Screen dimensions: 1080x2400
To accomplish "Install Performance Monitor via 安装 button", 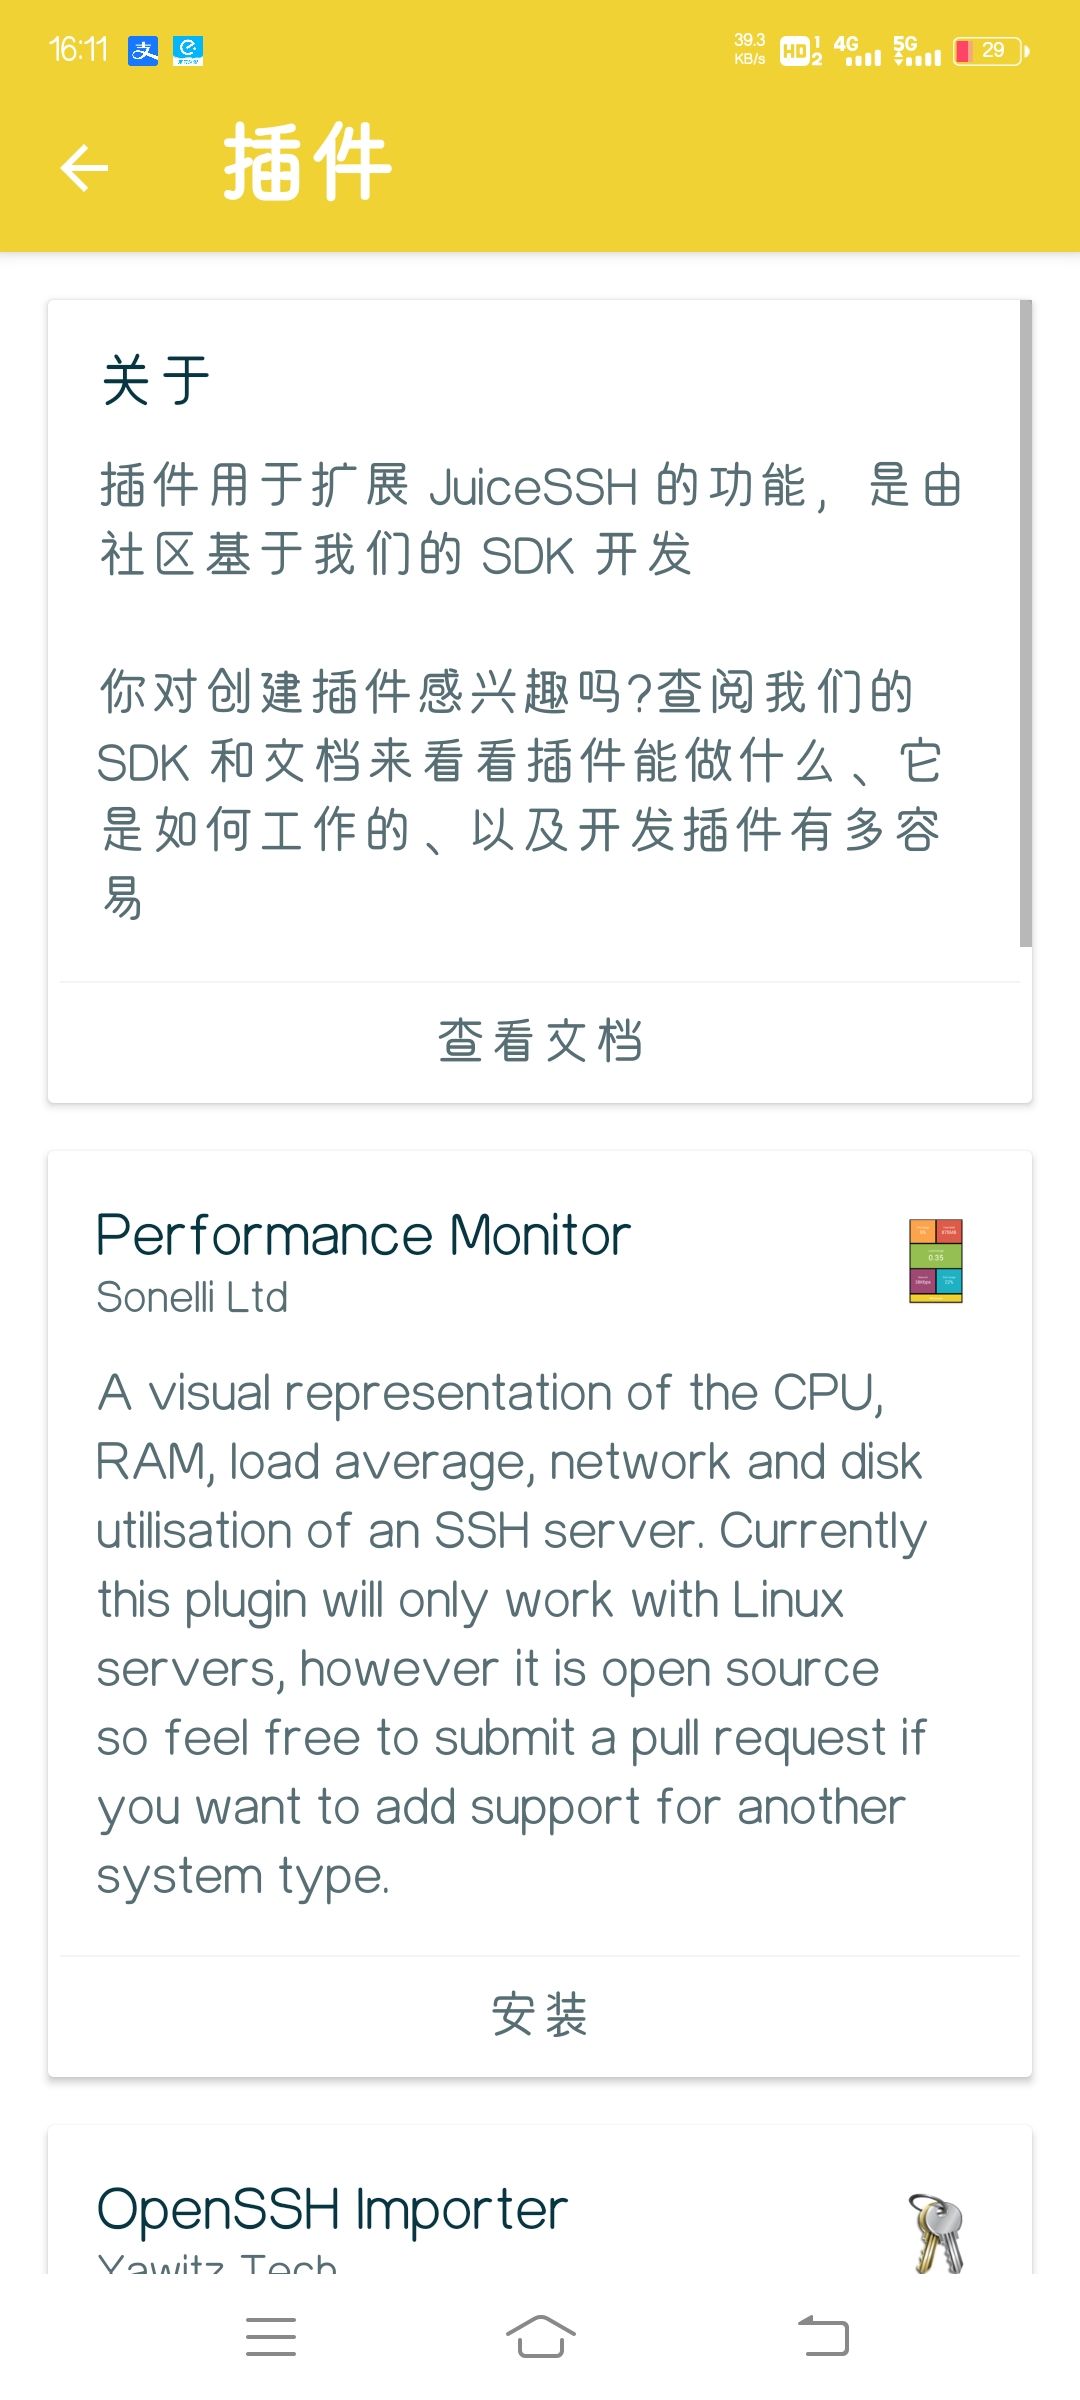I will pos(540,2014).
